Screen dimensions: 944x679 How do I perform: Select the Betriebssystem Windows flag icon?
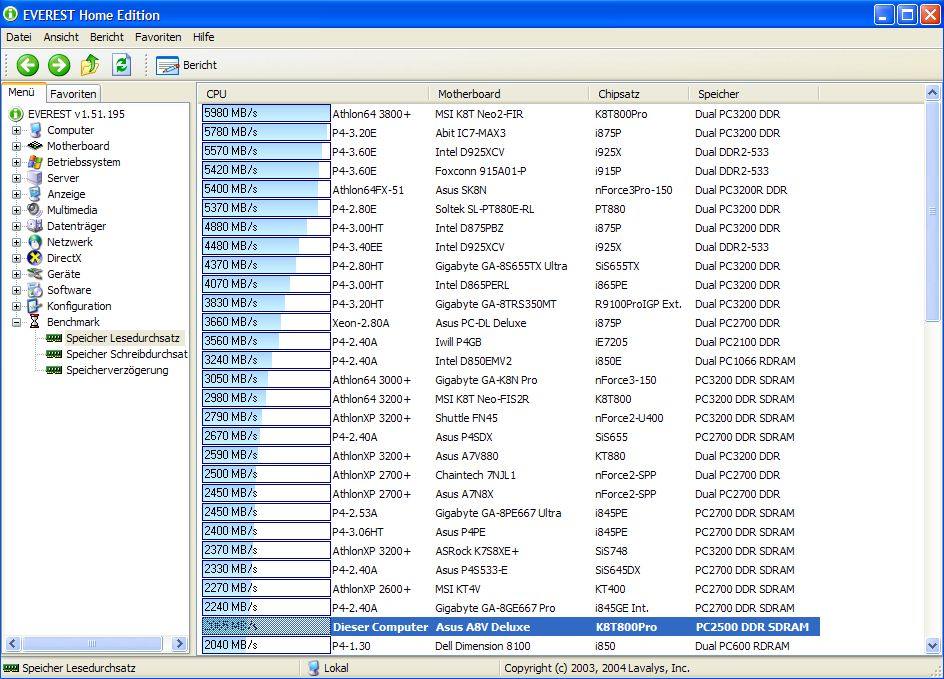pyautogui.click(x=36, y=162)
